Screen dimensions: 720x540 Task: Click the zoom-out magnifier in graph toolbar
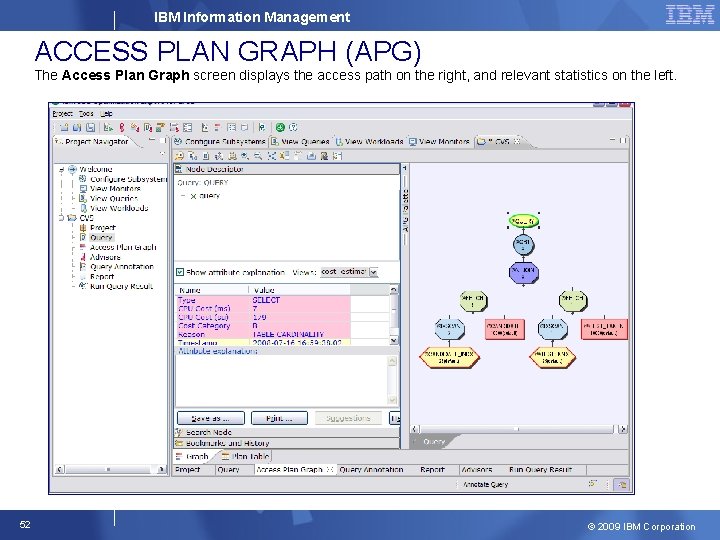coord(258,156)
